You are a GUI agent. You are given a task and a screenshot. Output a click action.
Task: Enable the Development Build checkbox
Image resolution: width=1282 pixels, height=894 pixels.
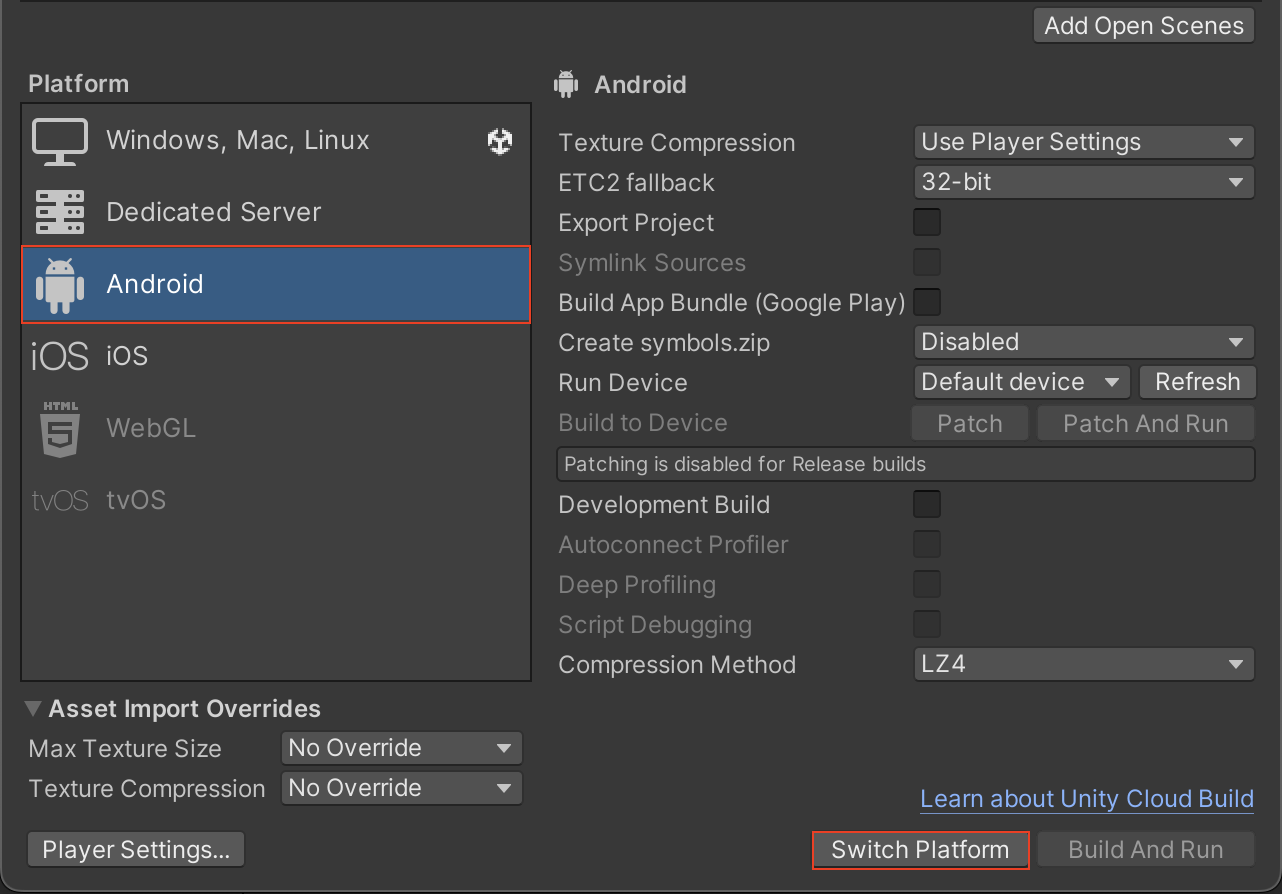(x=927, y=504)
